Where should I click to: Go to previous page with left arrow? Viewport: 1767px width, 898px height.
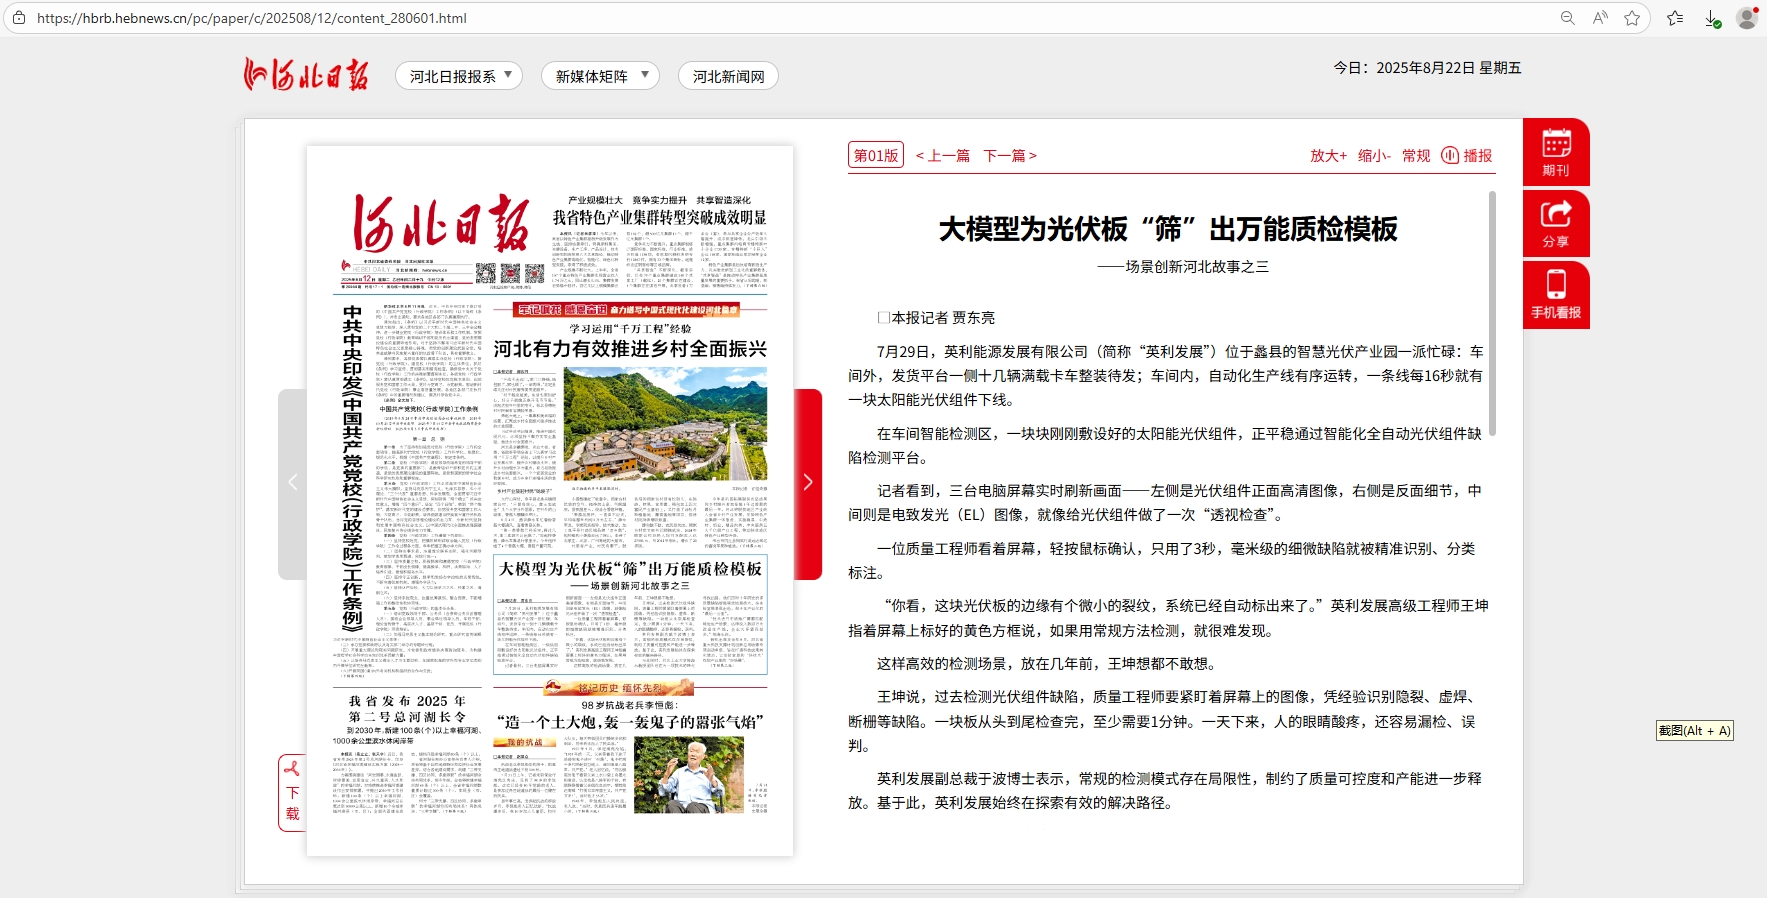tap(292, 483)
